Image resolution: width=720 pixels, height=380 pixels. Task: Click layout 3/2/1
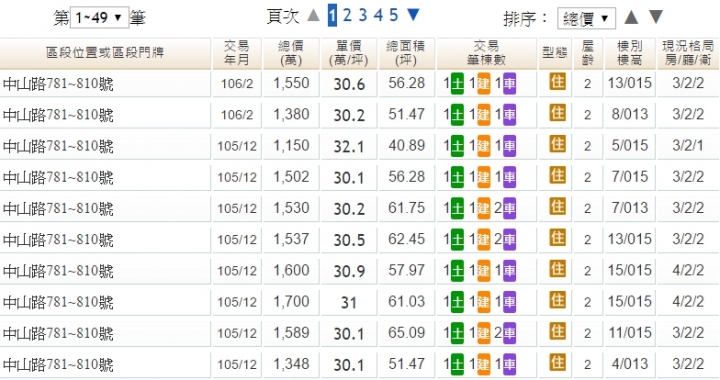tap(688, 145)
